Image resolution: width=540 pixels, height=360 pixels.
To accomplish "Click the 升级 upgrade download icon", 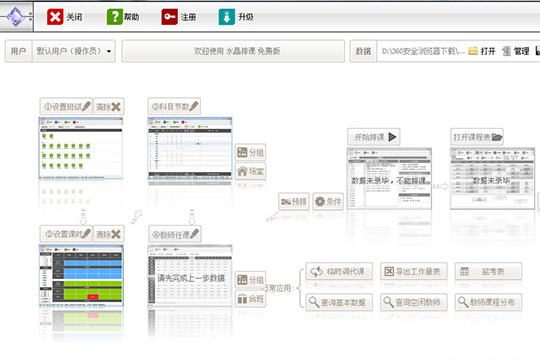I will pos(227,17).
